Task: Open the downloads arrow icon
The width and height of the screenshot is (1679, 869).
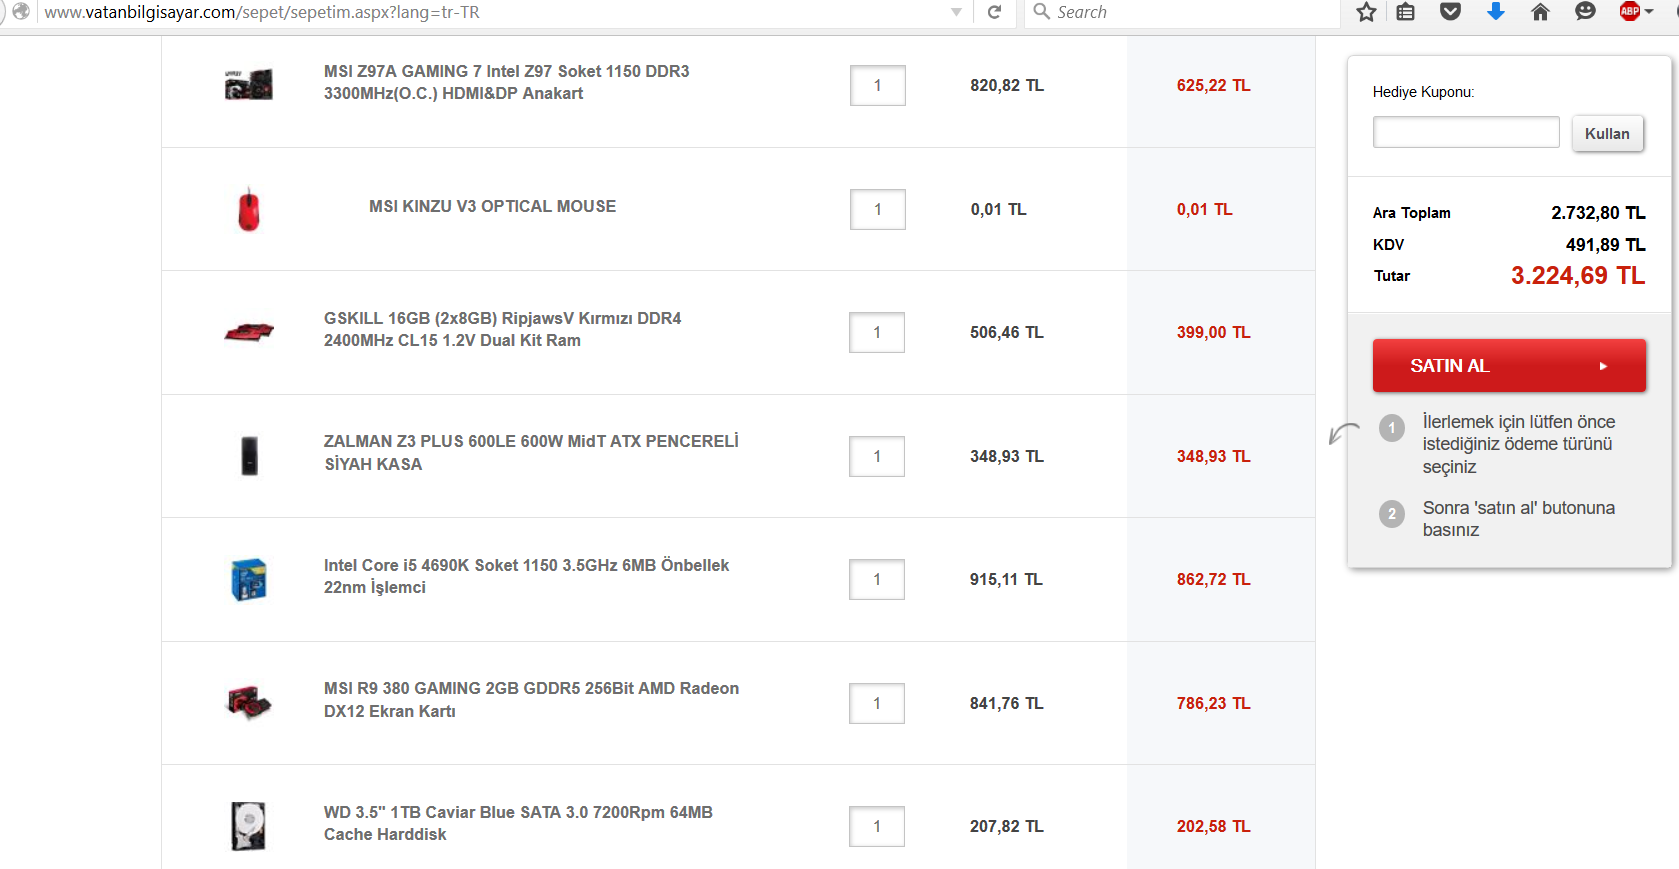Action: (x=1495, y=12)
